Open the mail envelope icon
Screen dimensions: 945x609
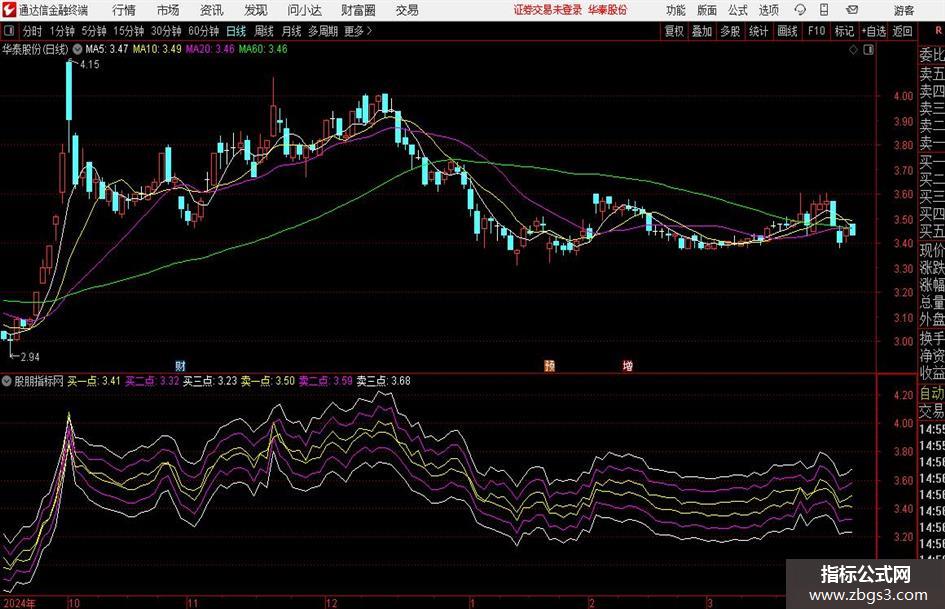click(x=852, y=10)
